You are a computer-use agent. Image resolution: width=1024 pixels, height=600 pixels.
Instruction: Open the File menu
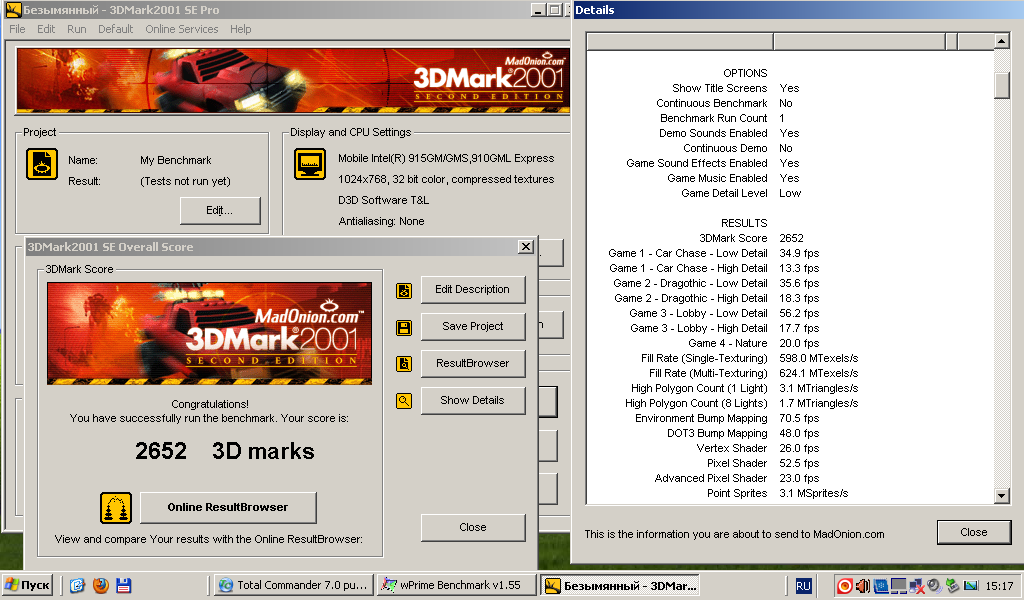[x=17, y=29]
